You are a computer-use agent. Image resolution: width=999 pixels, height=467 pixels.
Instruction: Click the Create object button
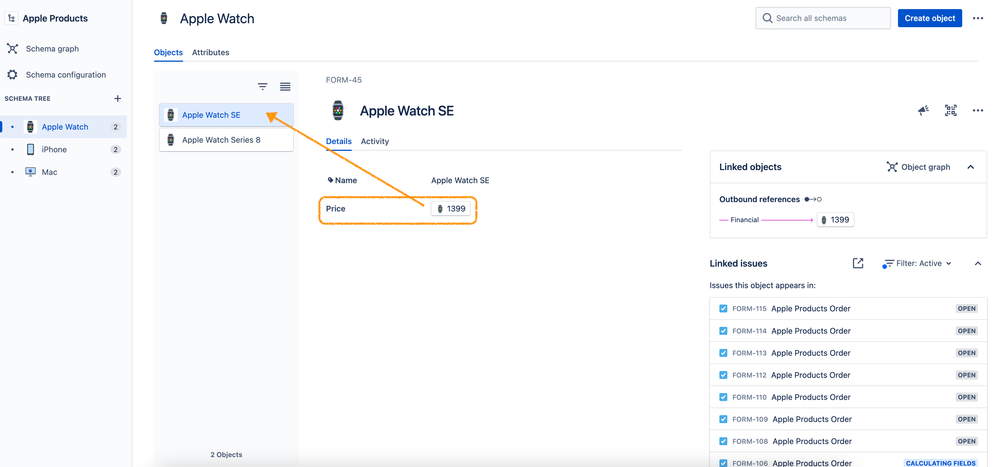tap(930, 18)
